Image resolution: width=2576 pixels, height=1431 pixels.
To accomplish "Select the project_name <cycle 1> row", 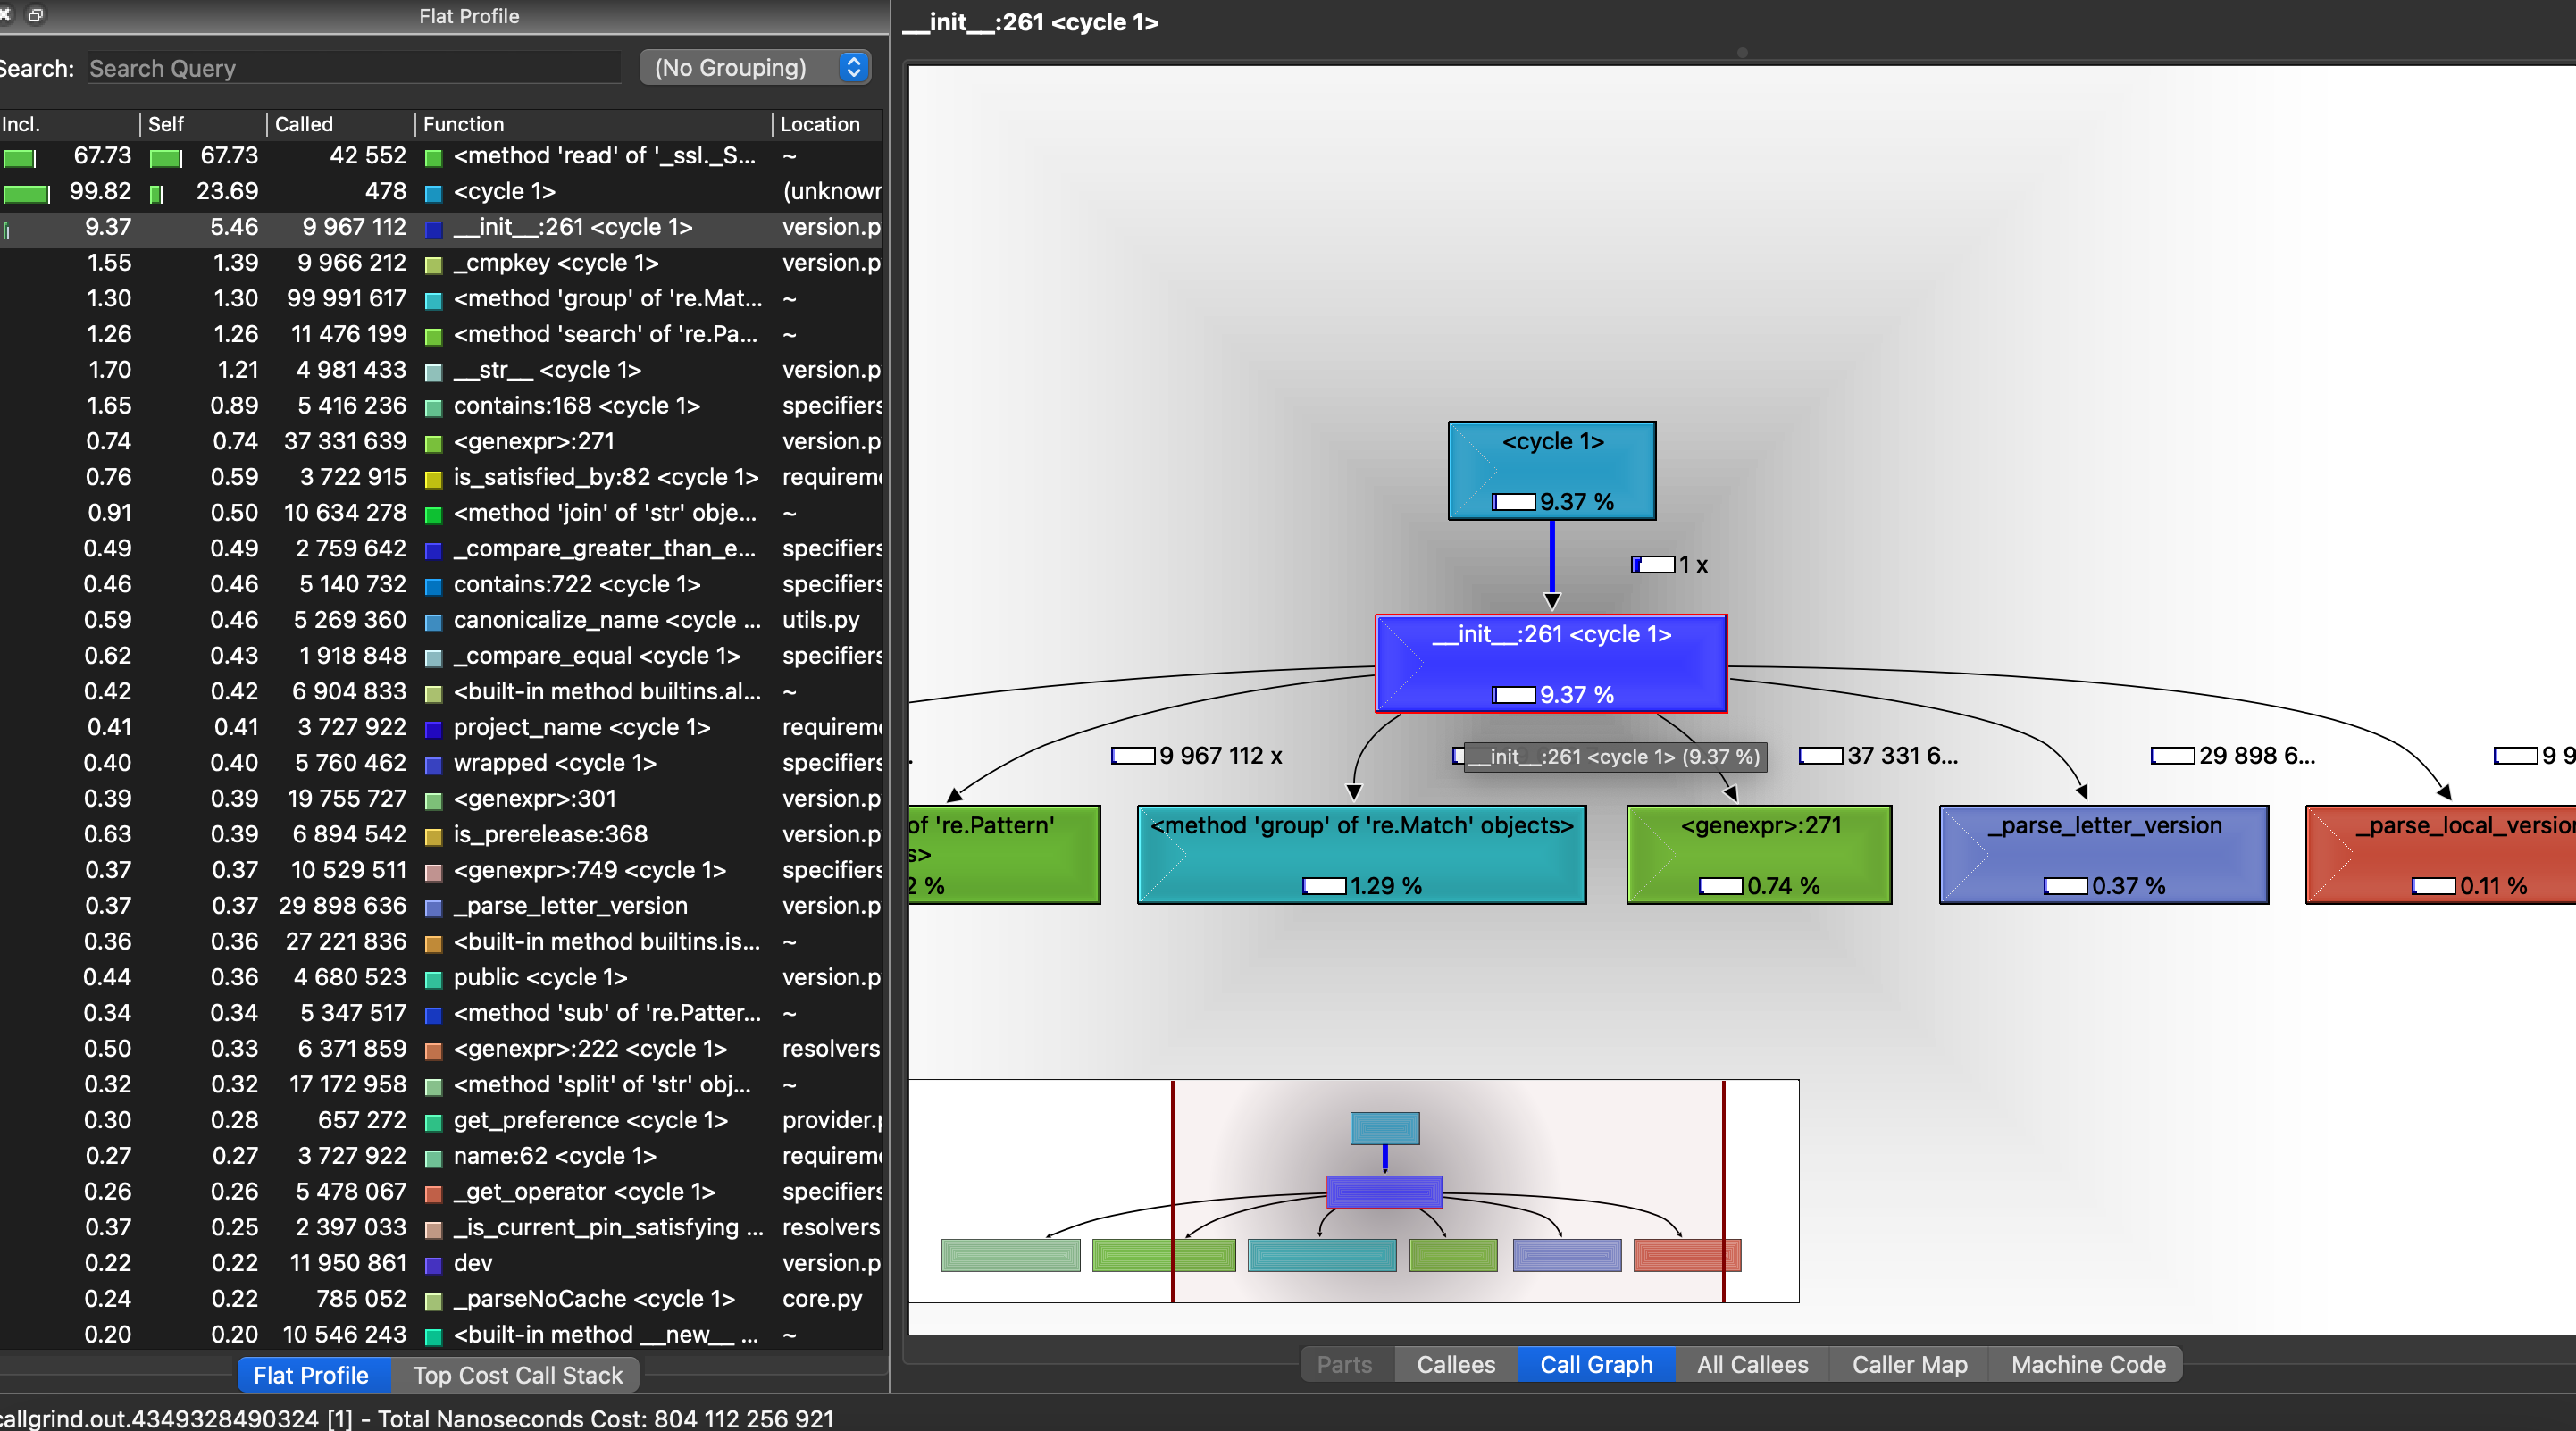I will pyautogui.click(x=441, y=727).
